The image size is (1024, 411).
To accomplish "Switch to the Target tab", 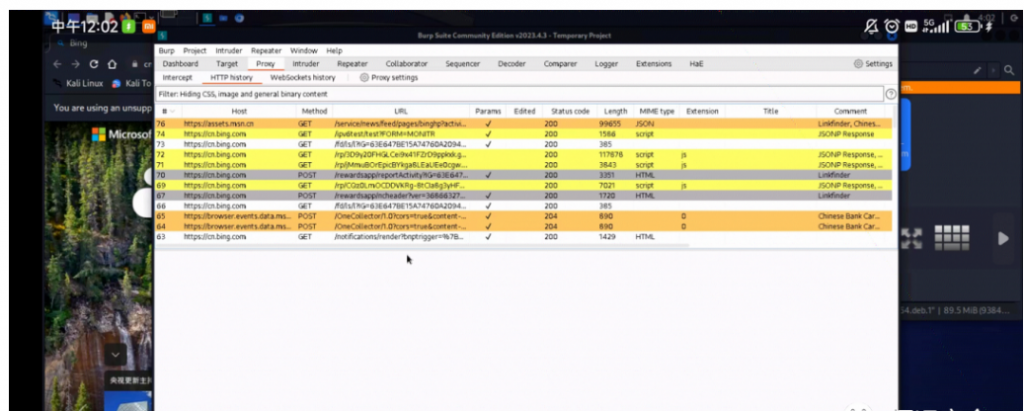I will [x=227, y=64].
